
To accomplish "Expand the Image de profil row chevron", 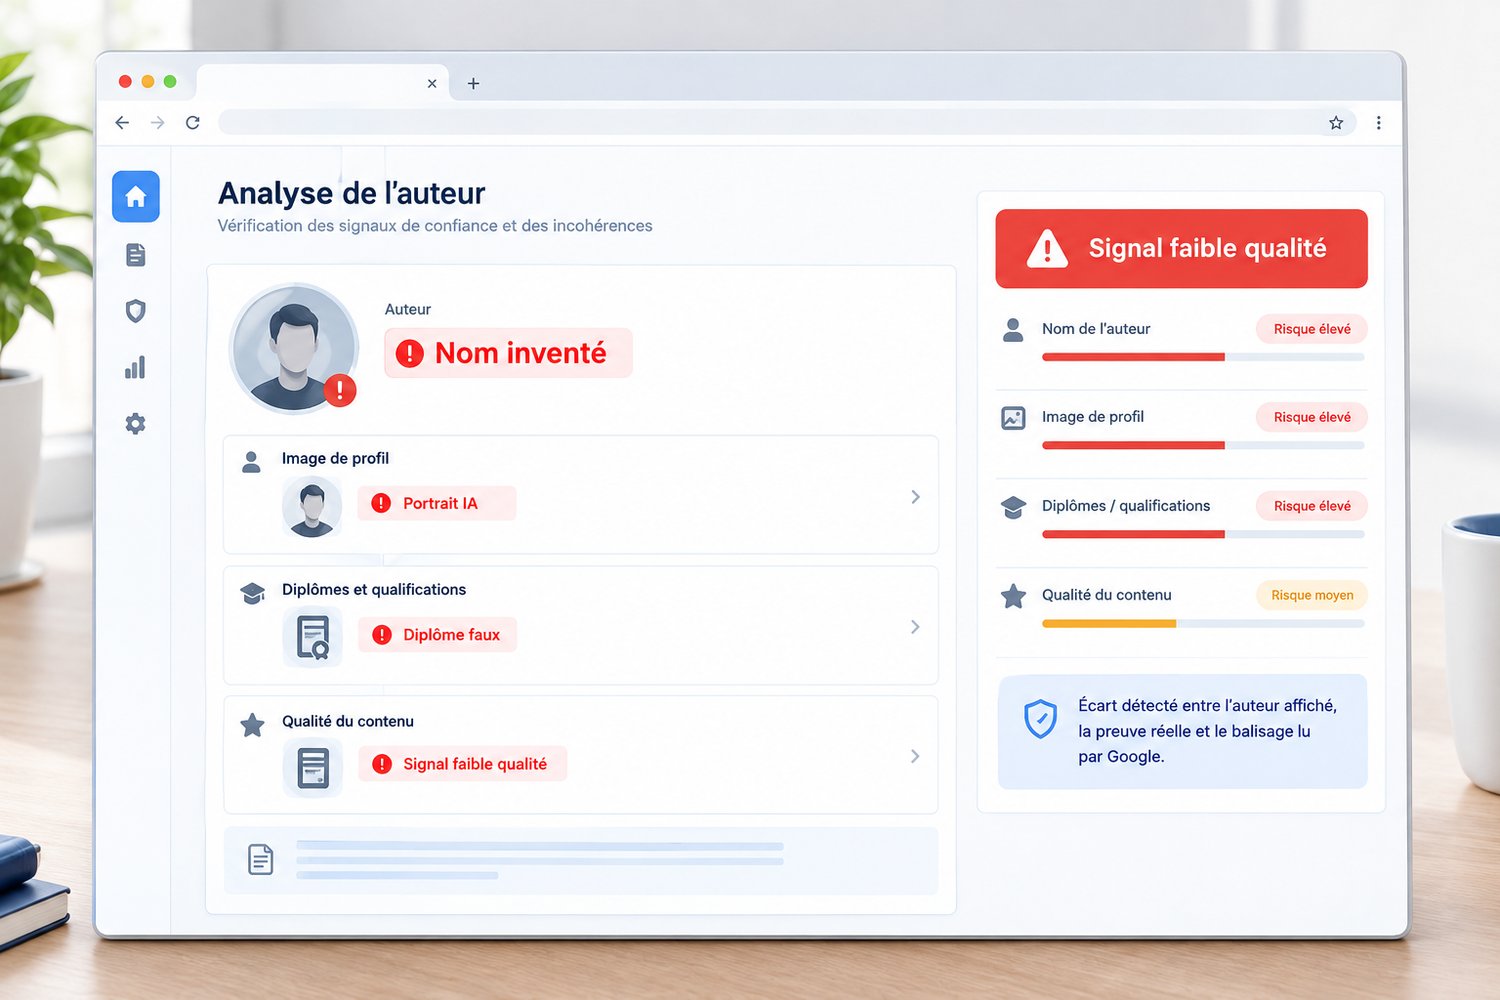I will click(915, 497).
